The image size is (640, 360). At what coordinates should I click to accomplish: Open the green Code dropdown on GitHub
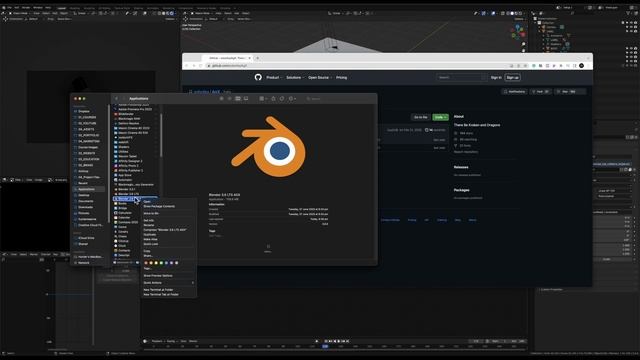(440, 117)
